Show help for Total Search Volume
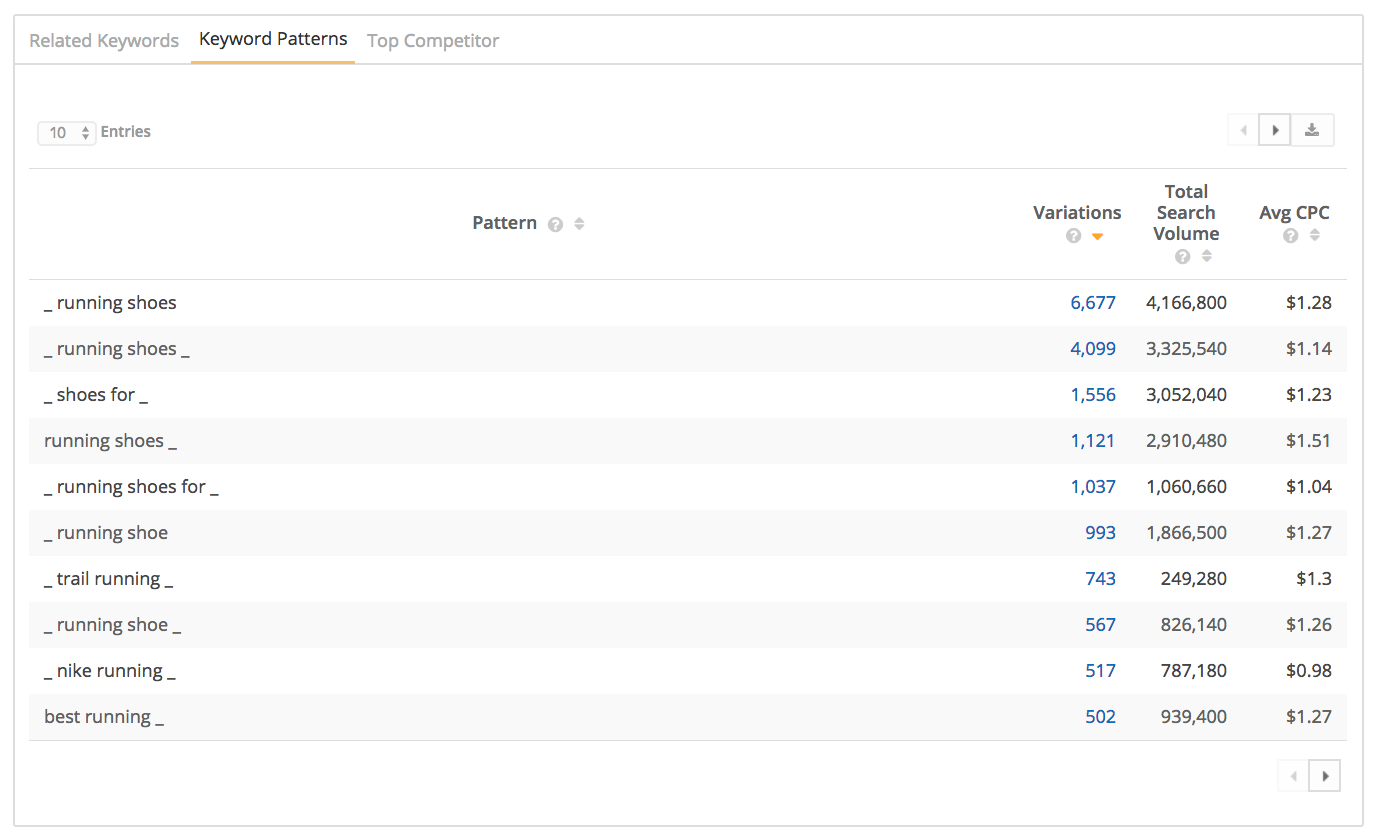 (1183, 257)
